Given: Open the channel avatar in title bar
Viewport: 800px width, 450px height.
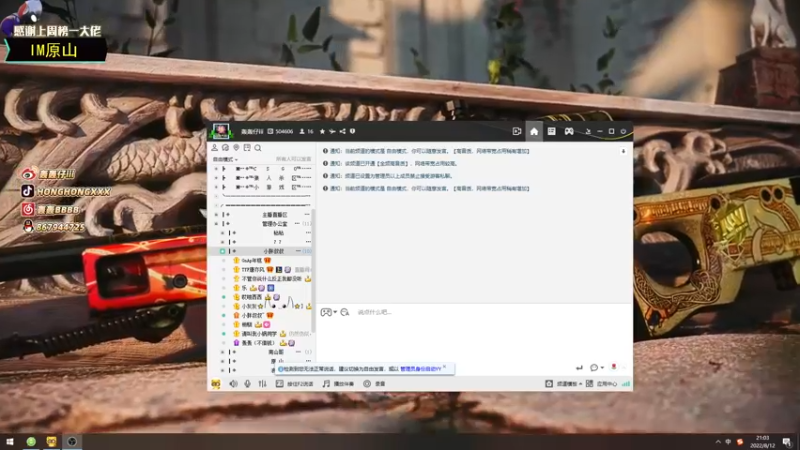Looking at the screenshot, I should click(221, 131).
